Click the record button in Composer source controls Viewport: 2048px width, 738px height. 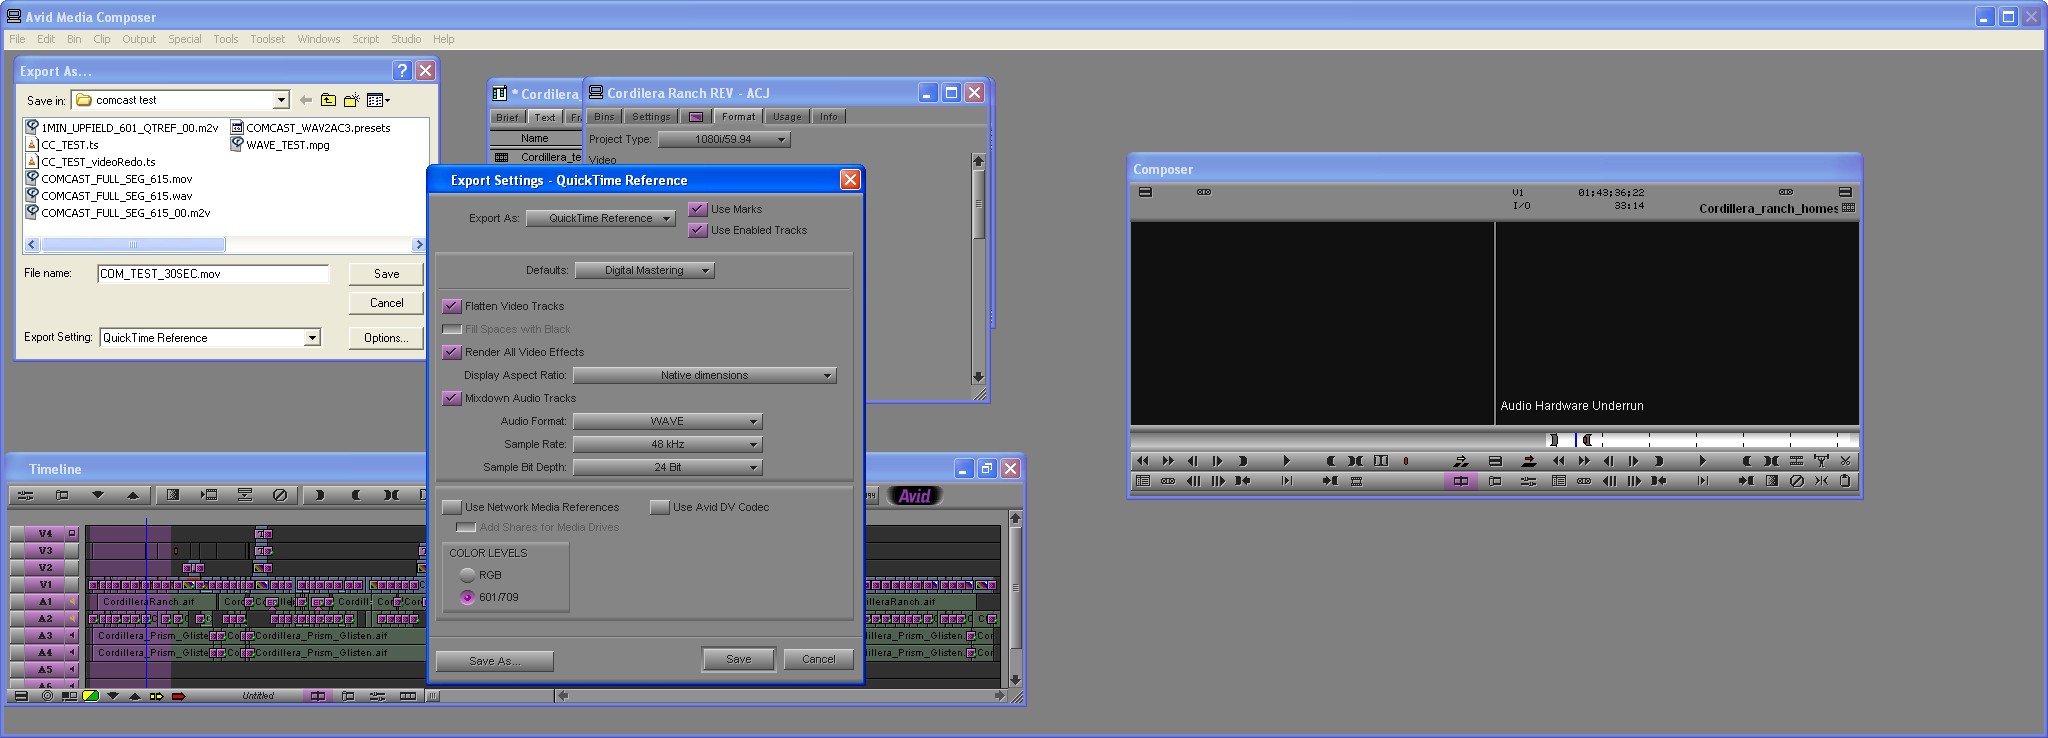click(1405, 461)
